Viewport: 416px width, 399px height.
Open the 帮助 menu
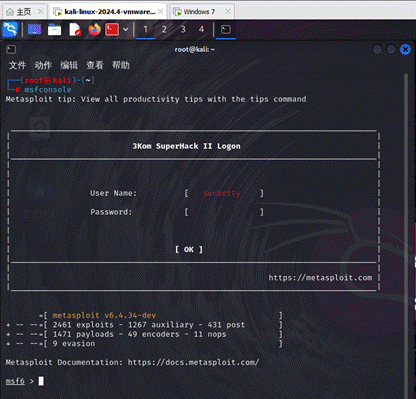click(x=121, y=65)
